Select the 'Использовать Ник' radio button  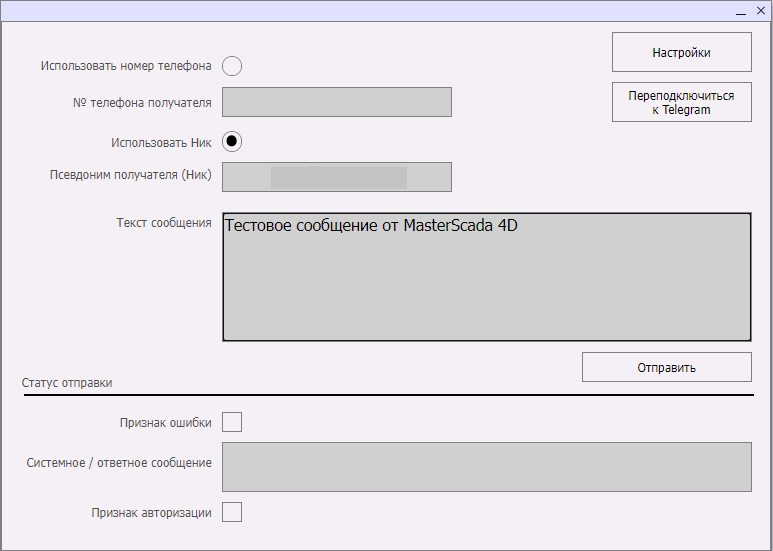click(x=232, y=141)
